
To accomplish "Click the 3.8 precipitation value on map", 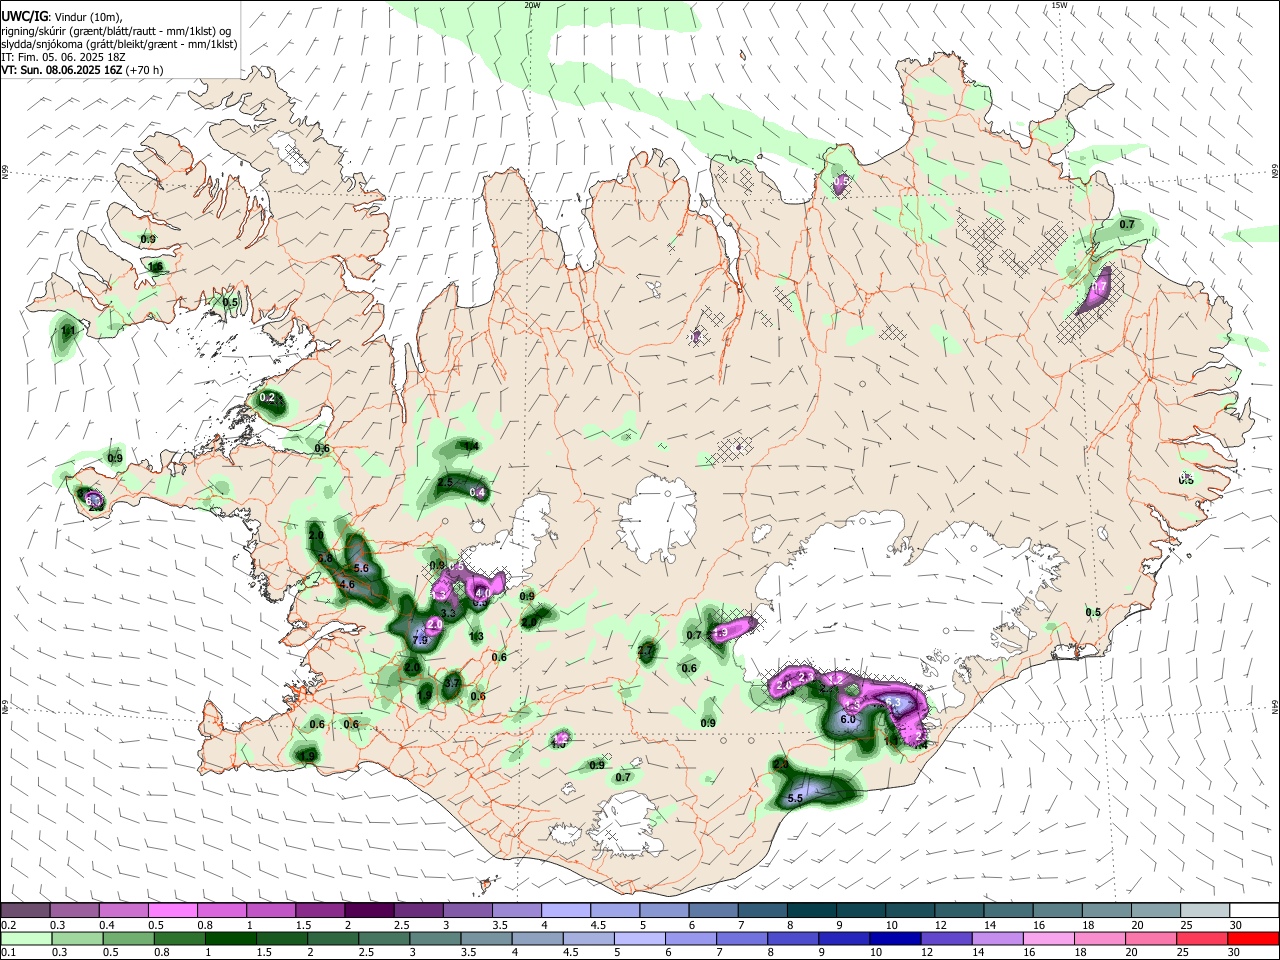I will pos(325,558).
